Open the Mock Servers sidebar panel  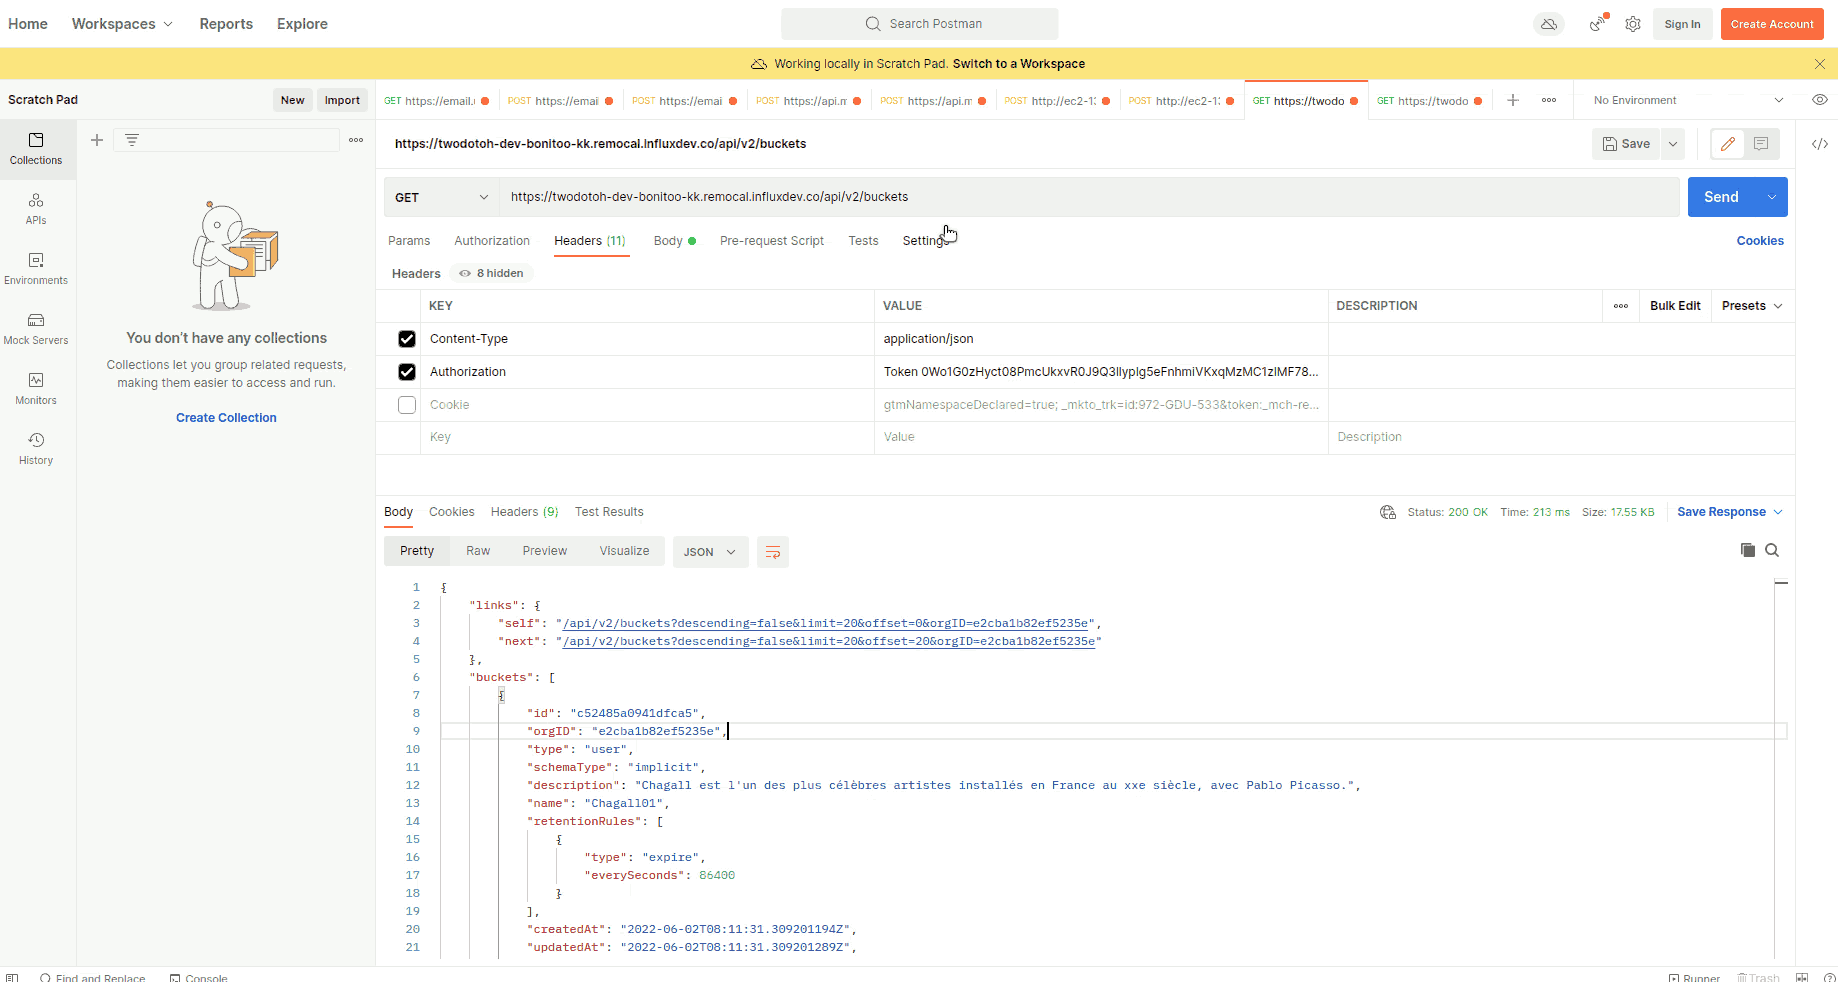pos(36,329)
